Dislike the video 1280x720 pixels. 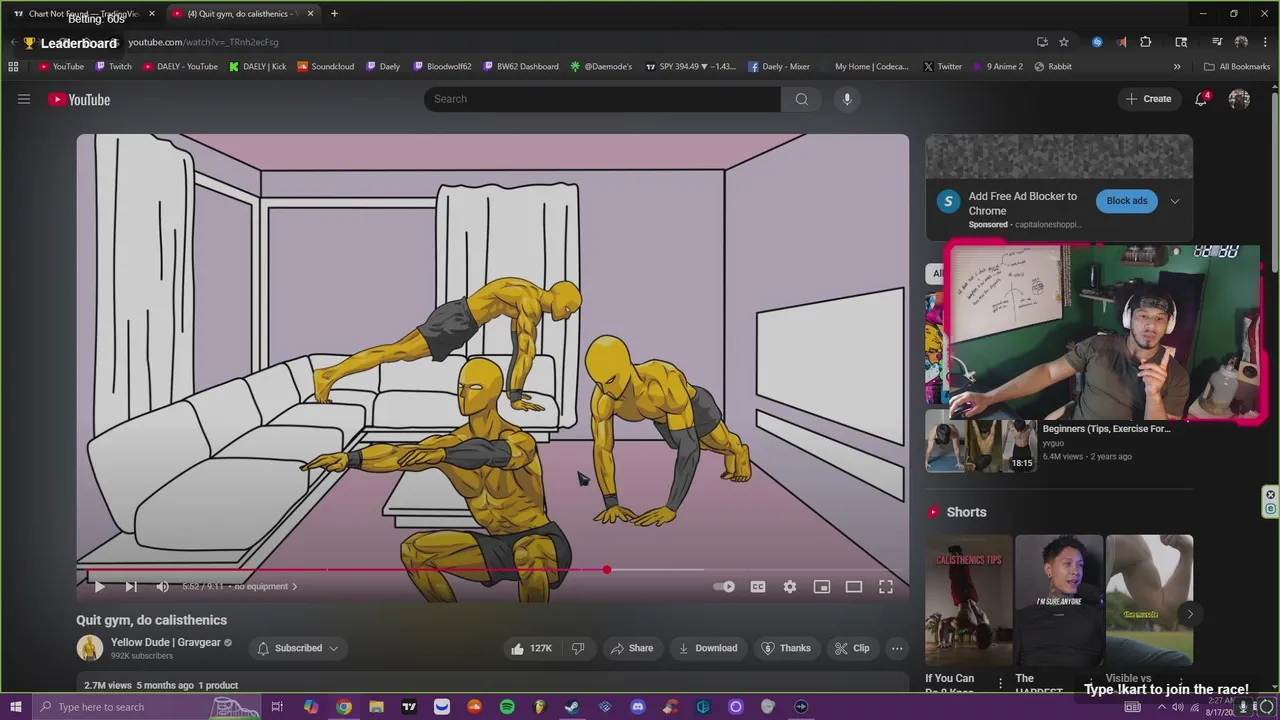coord(578,648)
